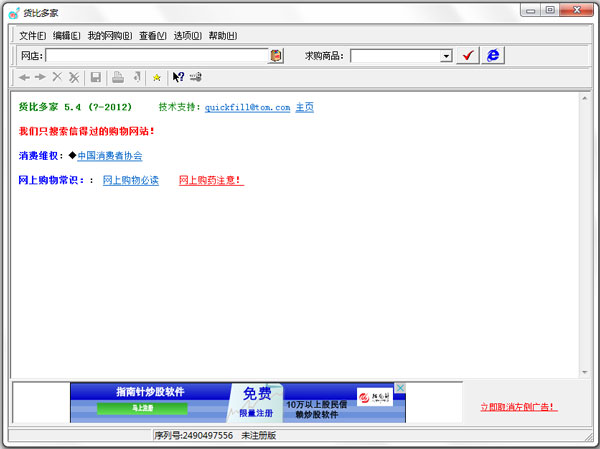Open the 网上购物必读 link
The image size is (600, 449).
click(x=131, y=180)
